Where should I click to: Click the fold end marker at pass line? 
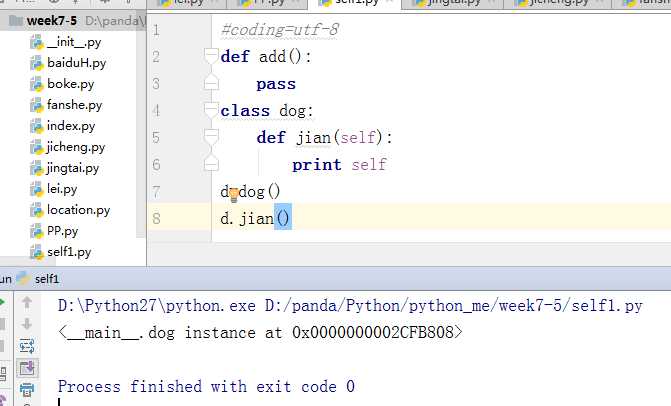(x=211, y=83)
